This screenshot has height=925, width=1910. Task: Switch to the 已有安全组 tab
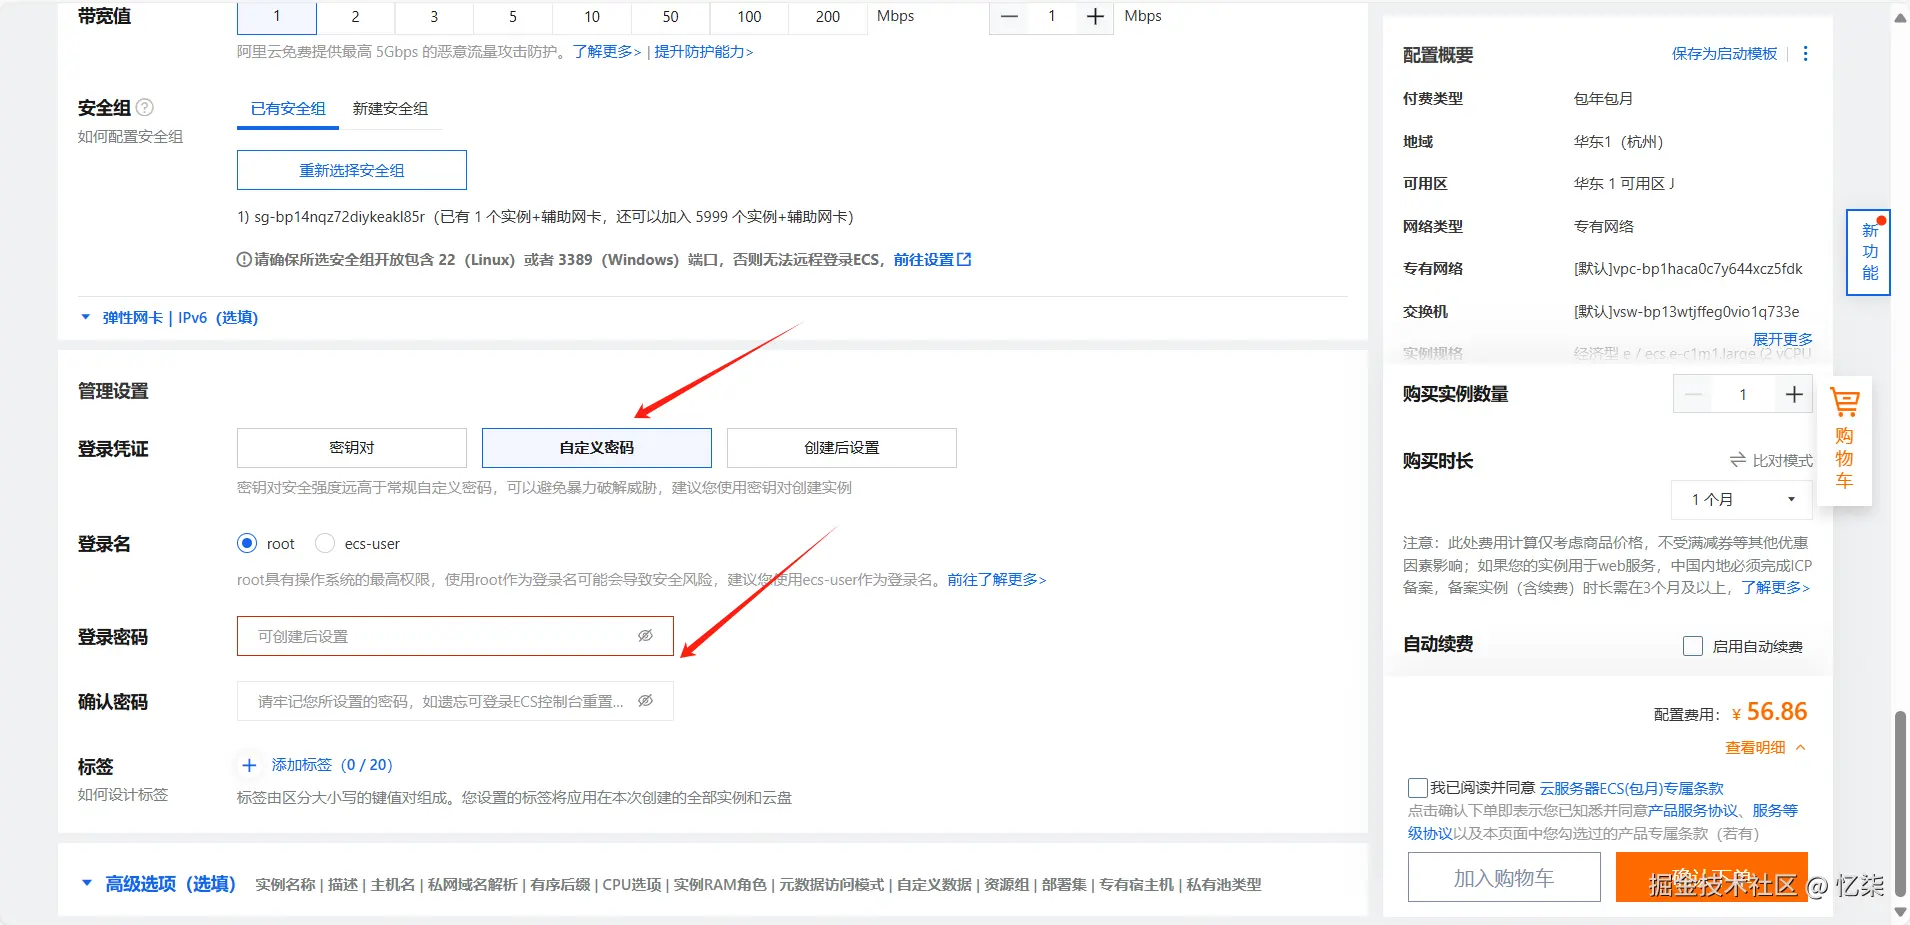click(288, 108)
